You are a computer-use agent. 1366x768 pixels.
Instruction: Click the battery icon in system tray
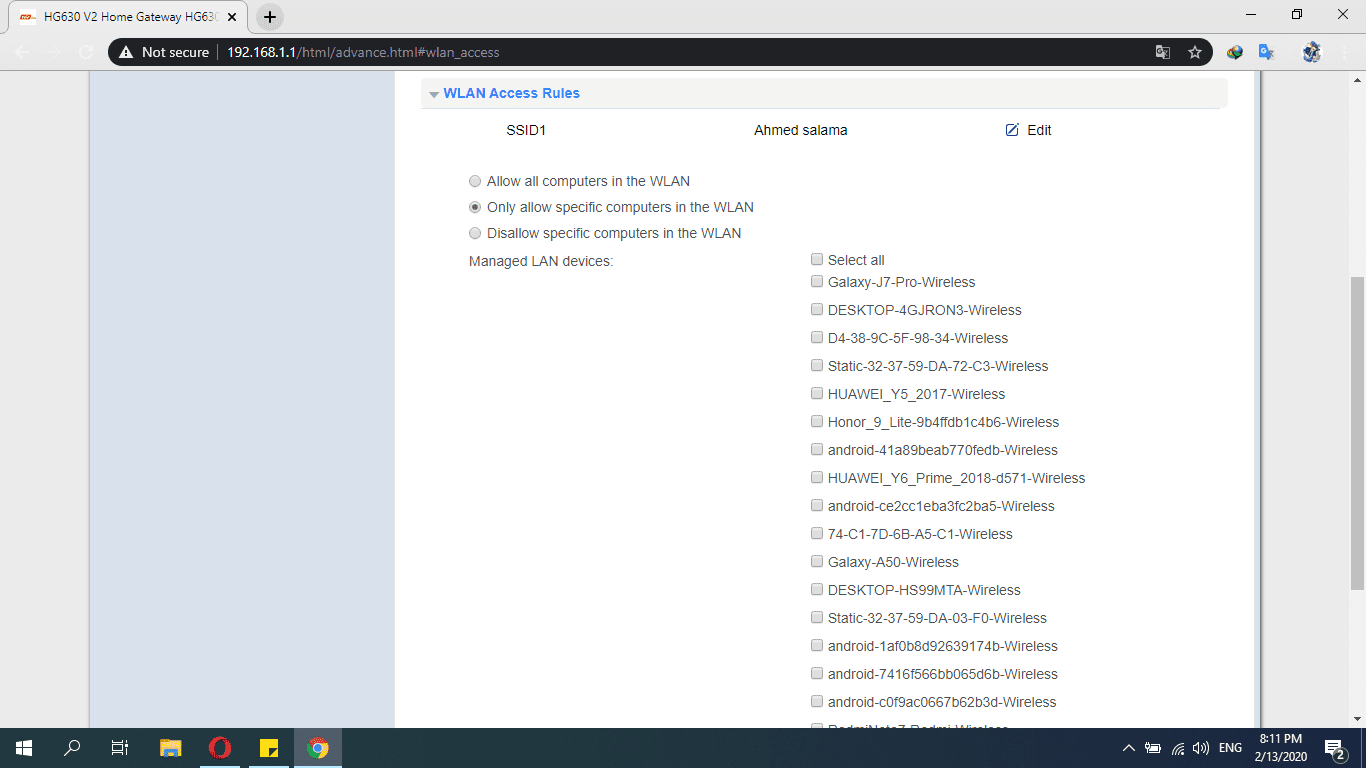[1153, 748]
